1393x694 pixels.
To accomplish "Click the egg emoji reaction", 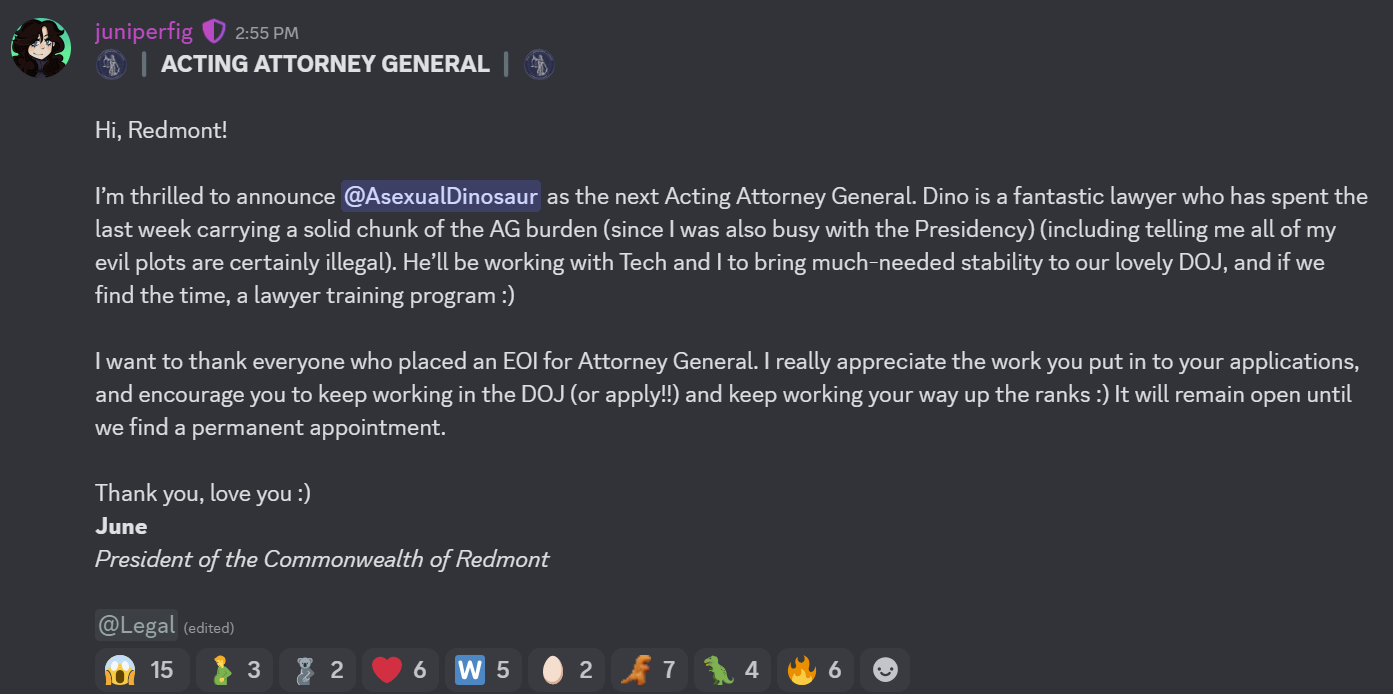I will pyautogui.click(x=565, y=670).
